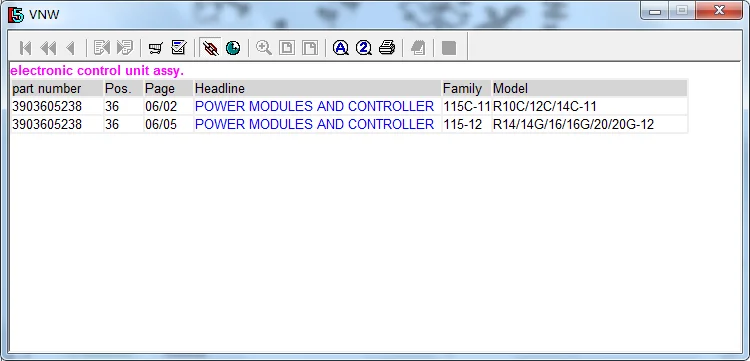The width and height of the screenshot is (750, 361).
Task: Open POWER MODULES AND CONTROLLER link for page 06/02
Action: (314, 106)
